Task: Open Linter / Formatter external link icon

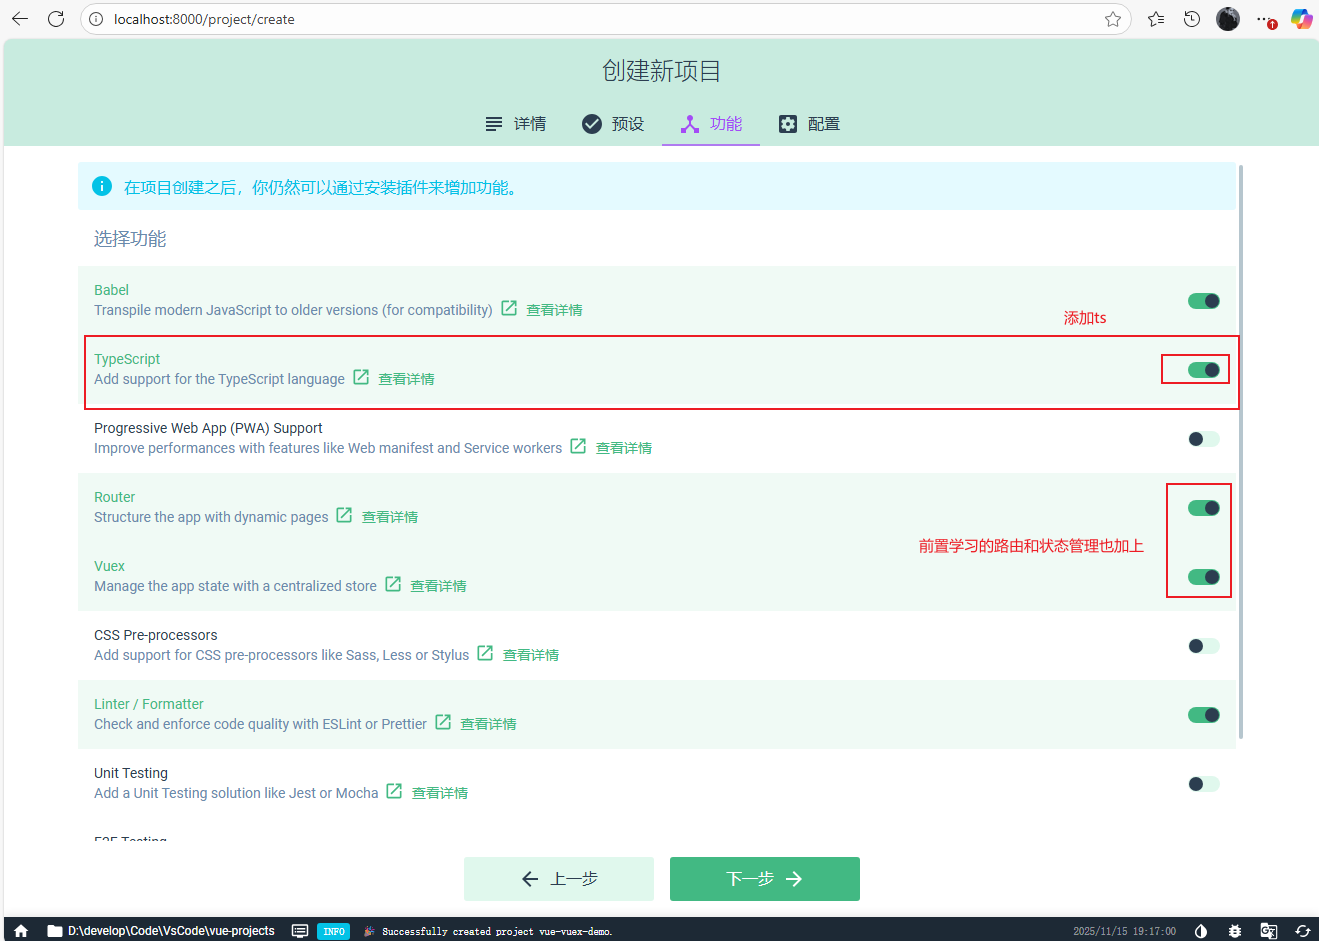Action: tap(443, 722)
